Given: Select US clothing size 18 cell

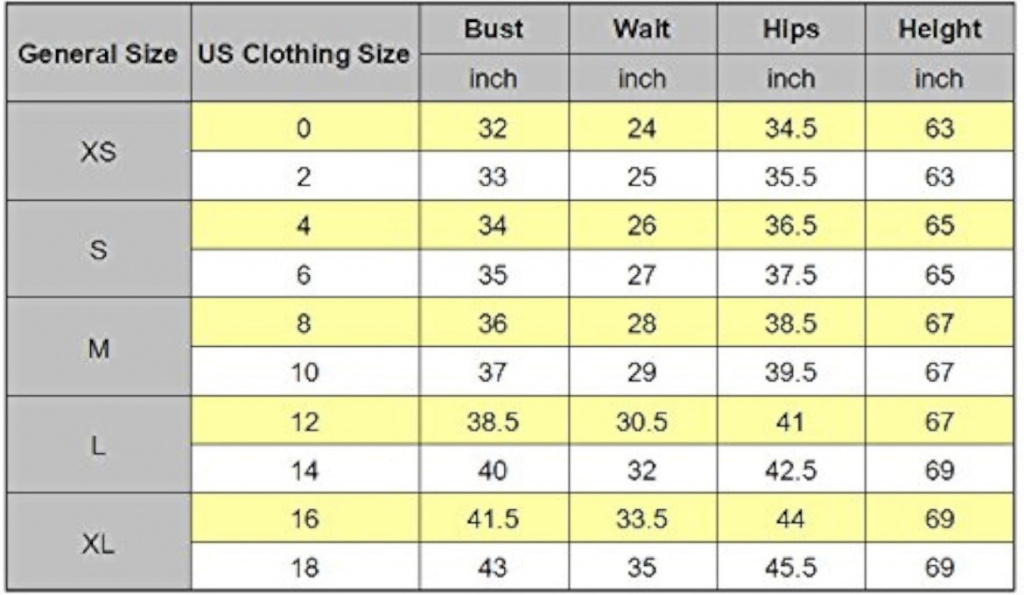Looking at the screenshot, I should [304, 567].
